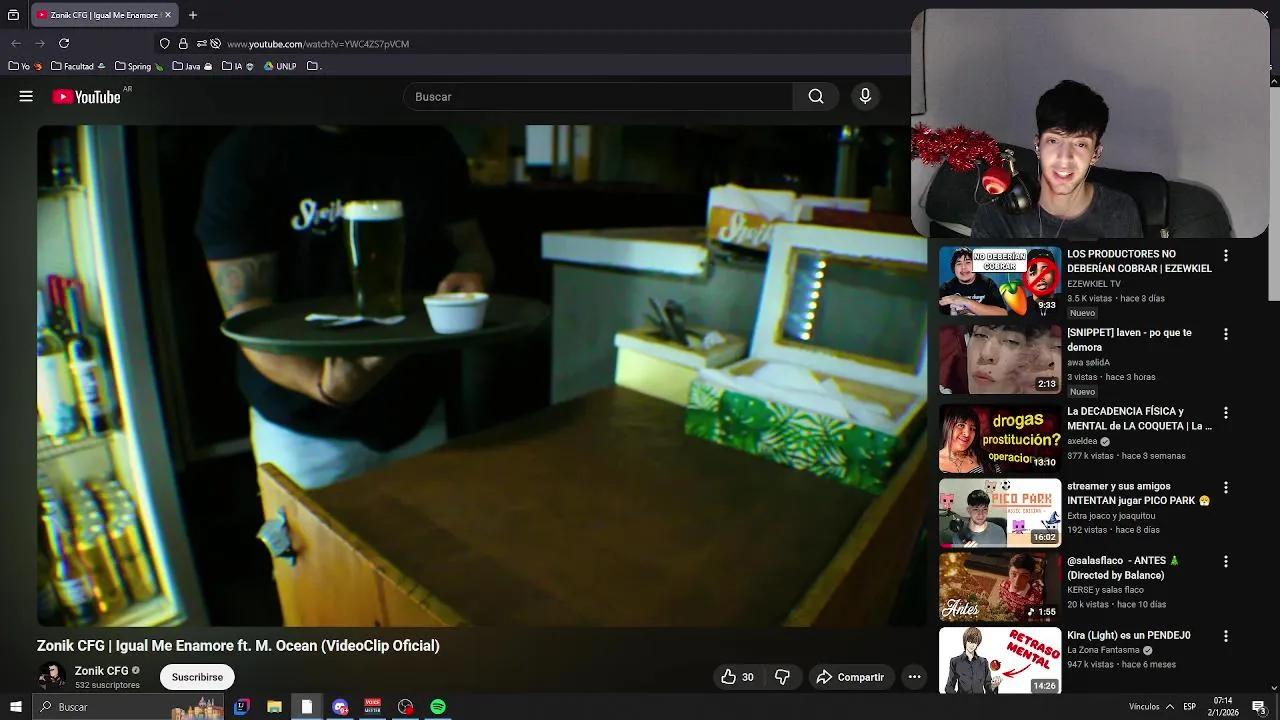Open the Zonik CFG channel name link
Screen dimensions: 1280x720
[x=101, y=671]
